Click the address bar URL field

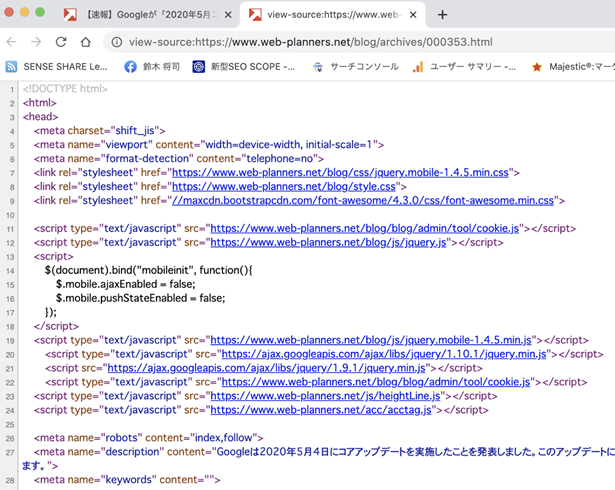311,42
